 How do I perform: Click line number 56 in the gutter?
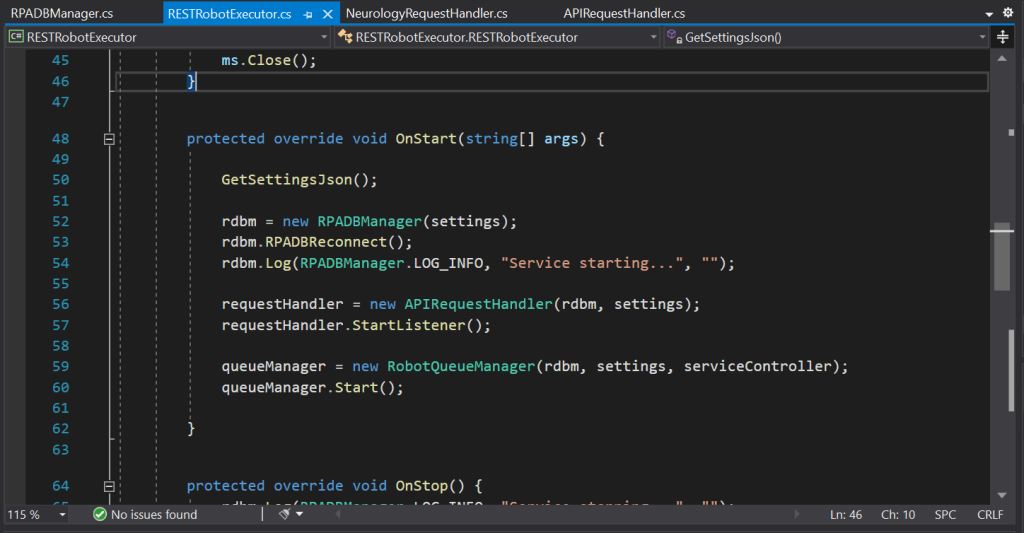pos(61,304)
